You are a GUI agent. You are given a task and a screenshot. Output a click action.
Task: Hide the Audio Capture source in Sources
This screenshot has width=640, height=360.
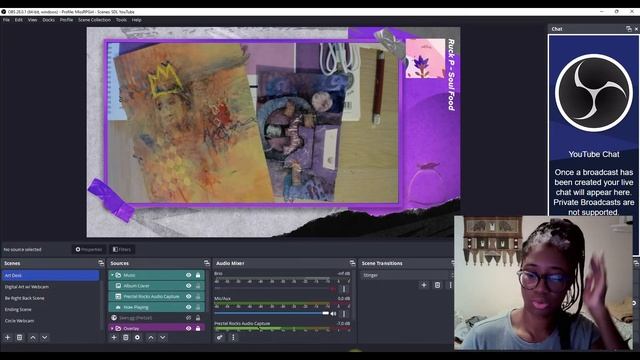pyautogui.click(x=189, y=296)
